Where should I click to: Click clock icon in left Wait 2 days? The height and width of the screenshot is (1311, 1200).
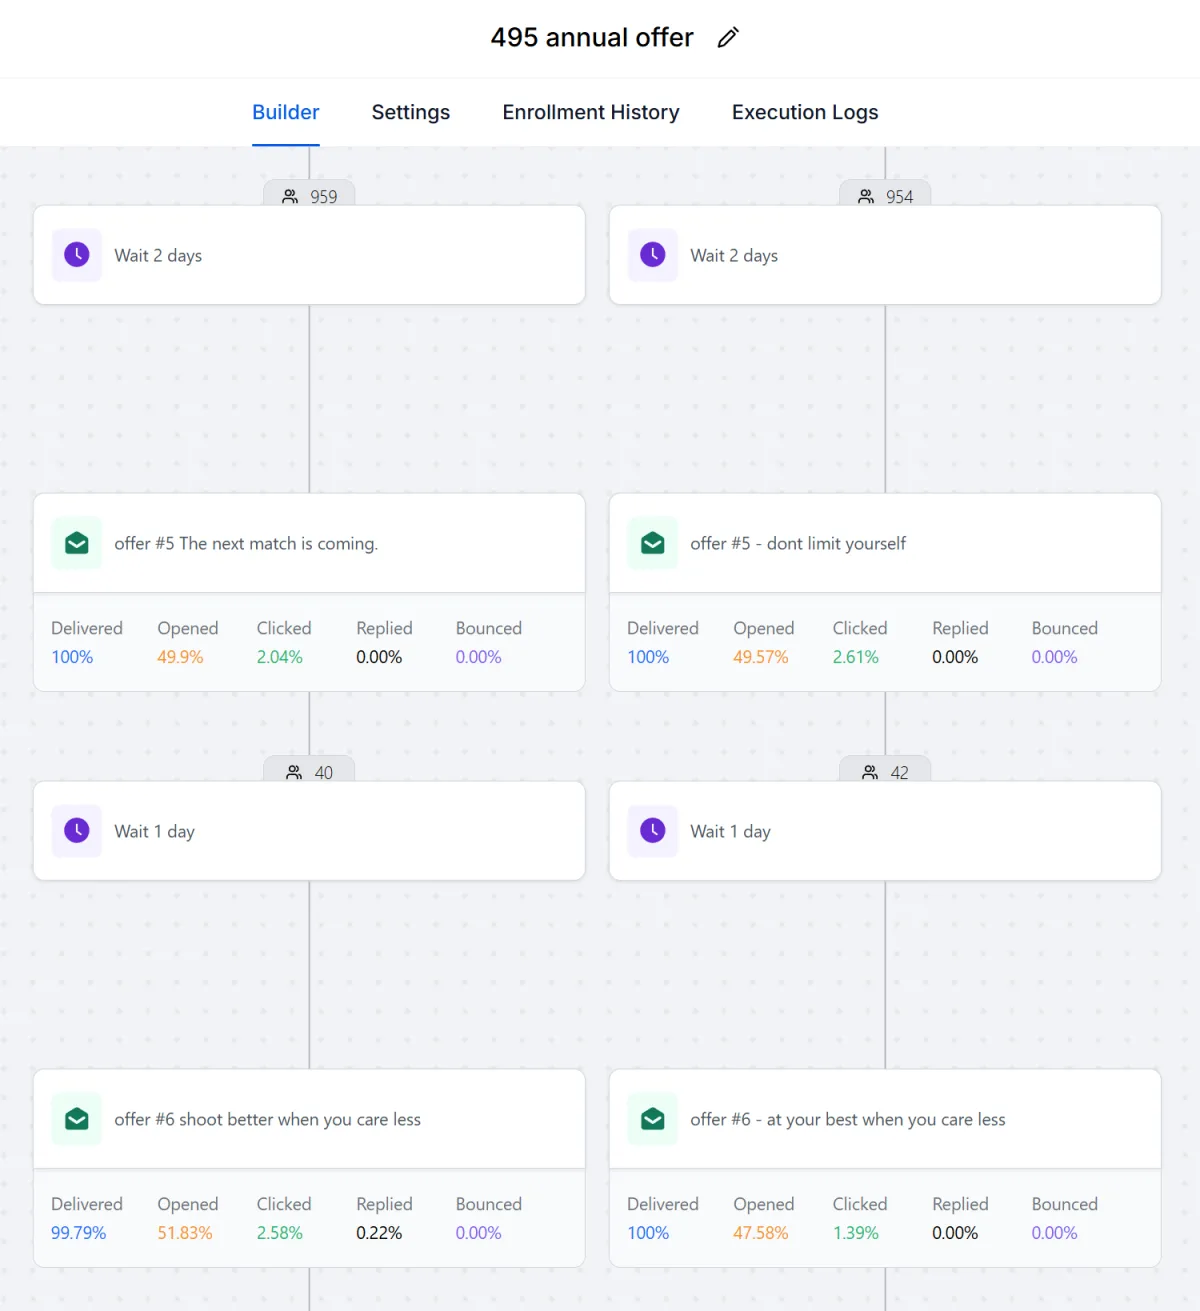point(77,255)
